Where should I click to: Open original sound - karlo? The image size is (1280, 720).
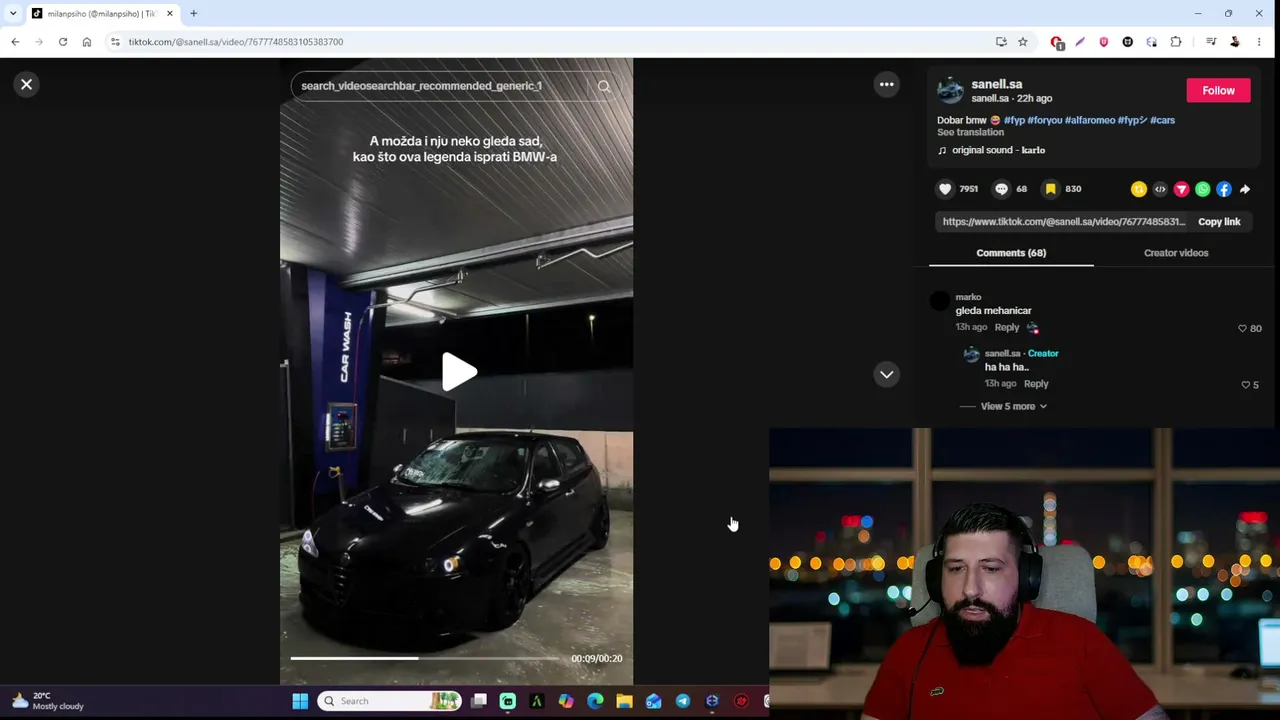(998, 150)
